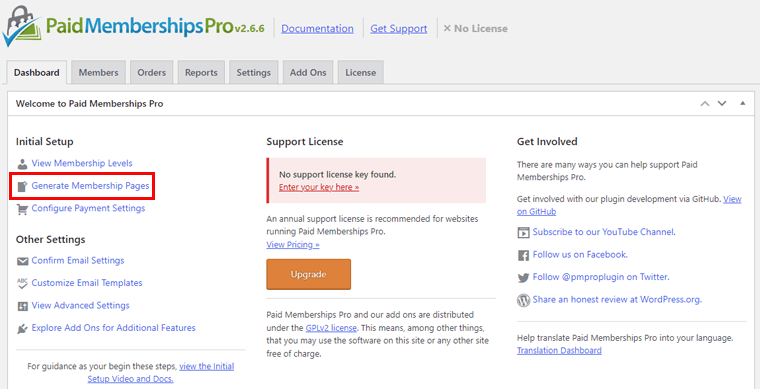Click the Facebook icon in Get Involved
This screenshot has height=389, width=760.
pos(523,255)
